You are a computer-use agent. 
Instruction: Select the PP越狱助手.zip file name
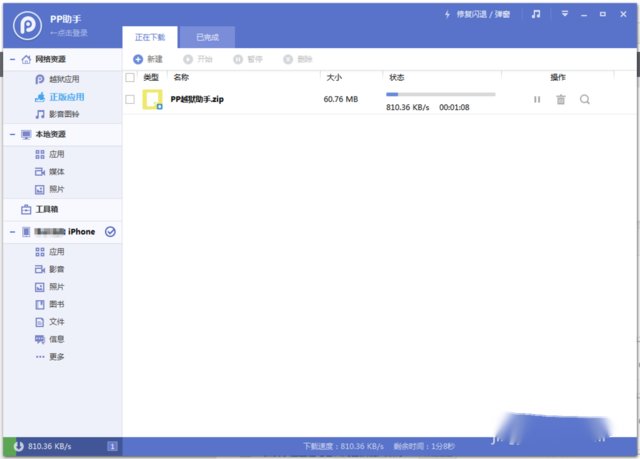(197, 99)
